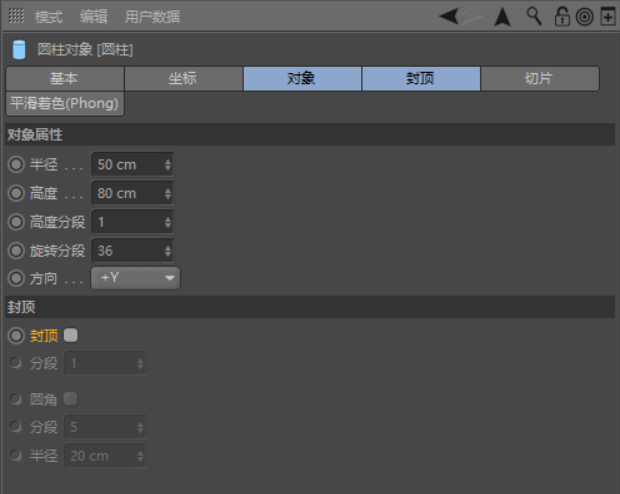Open the 用户数据 menu
Screen dimensions: 620x494
[x=152, y=17]
